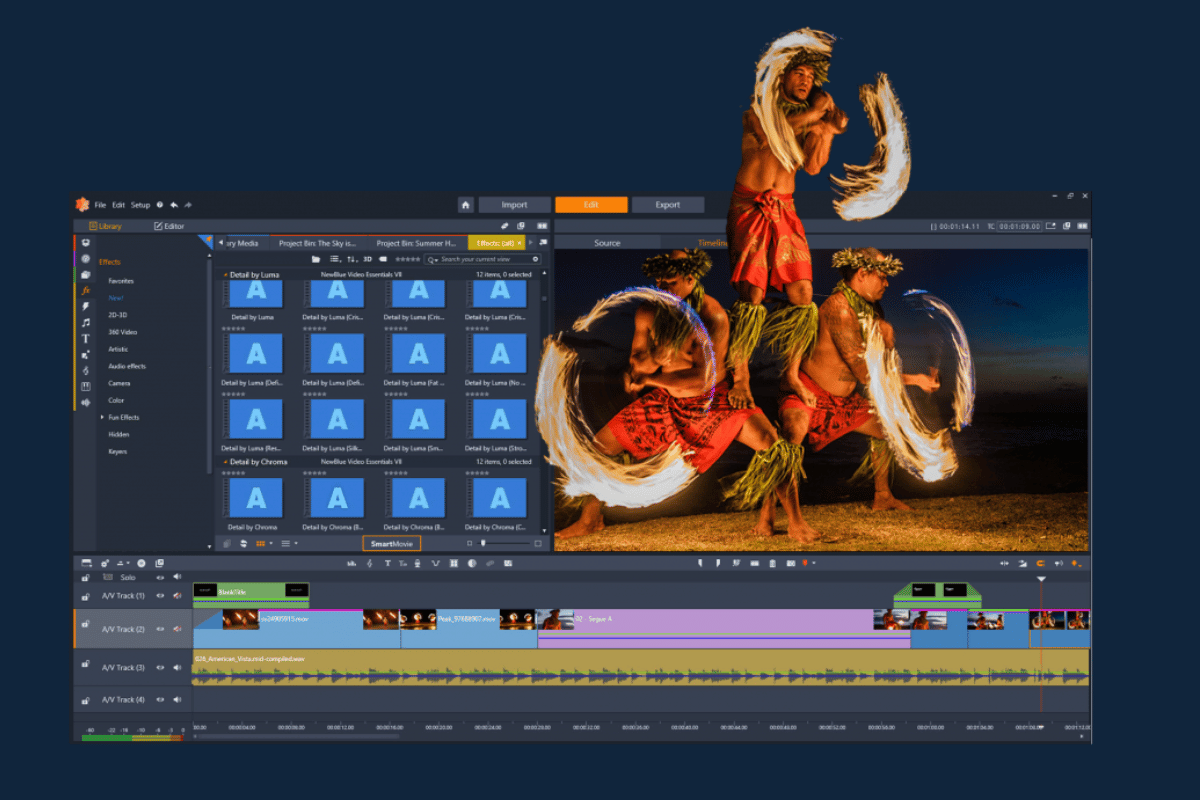Expand the Fun Effects tree item
1200x800 pixels.
coord(102,417)
